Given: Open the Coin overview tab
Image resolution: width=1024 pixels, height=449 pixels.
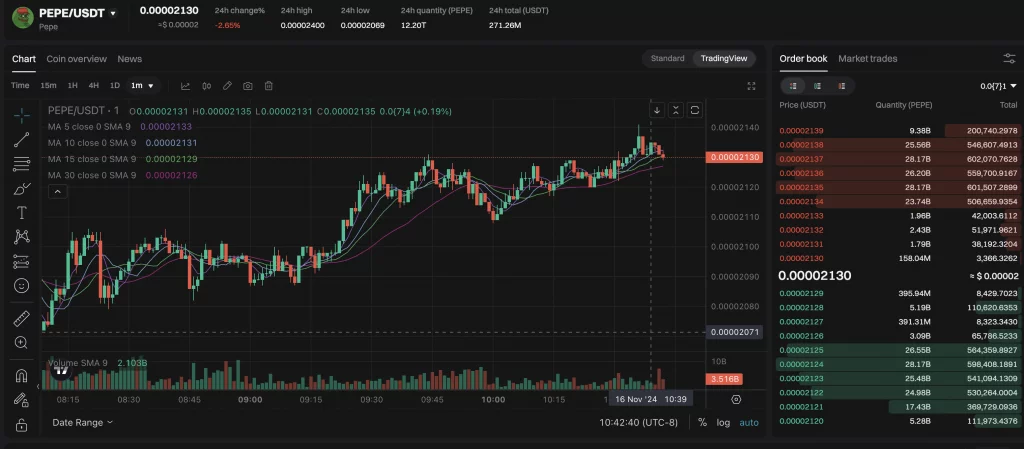Looking at the screenshot, I should coord(76,59).
